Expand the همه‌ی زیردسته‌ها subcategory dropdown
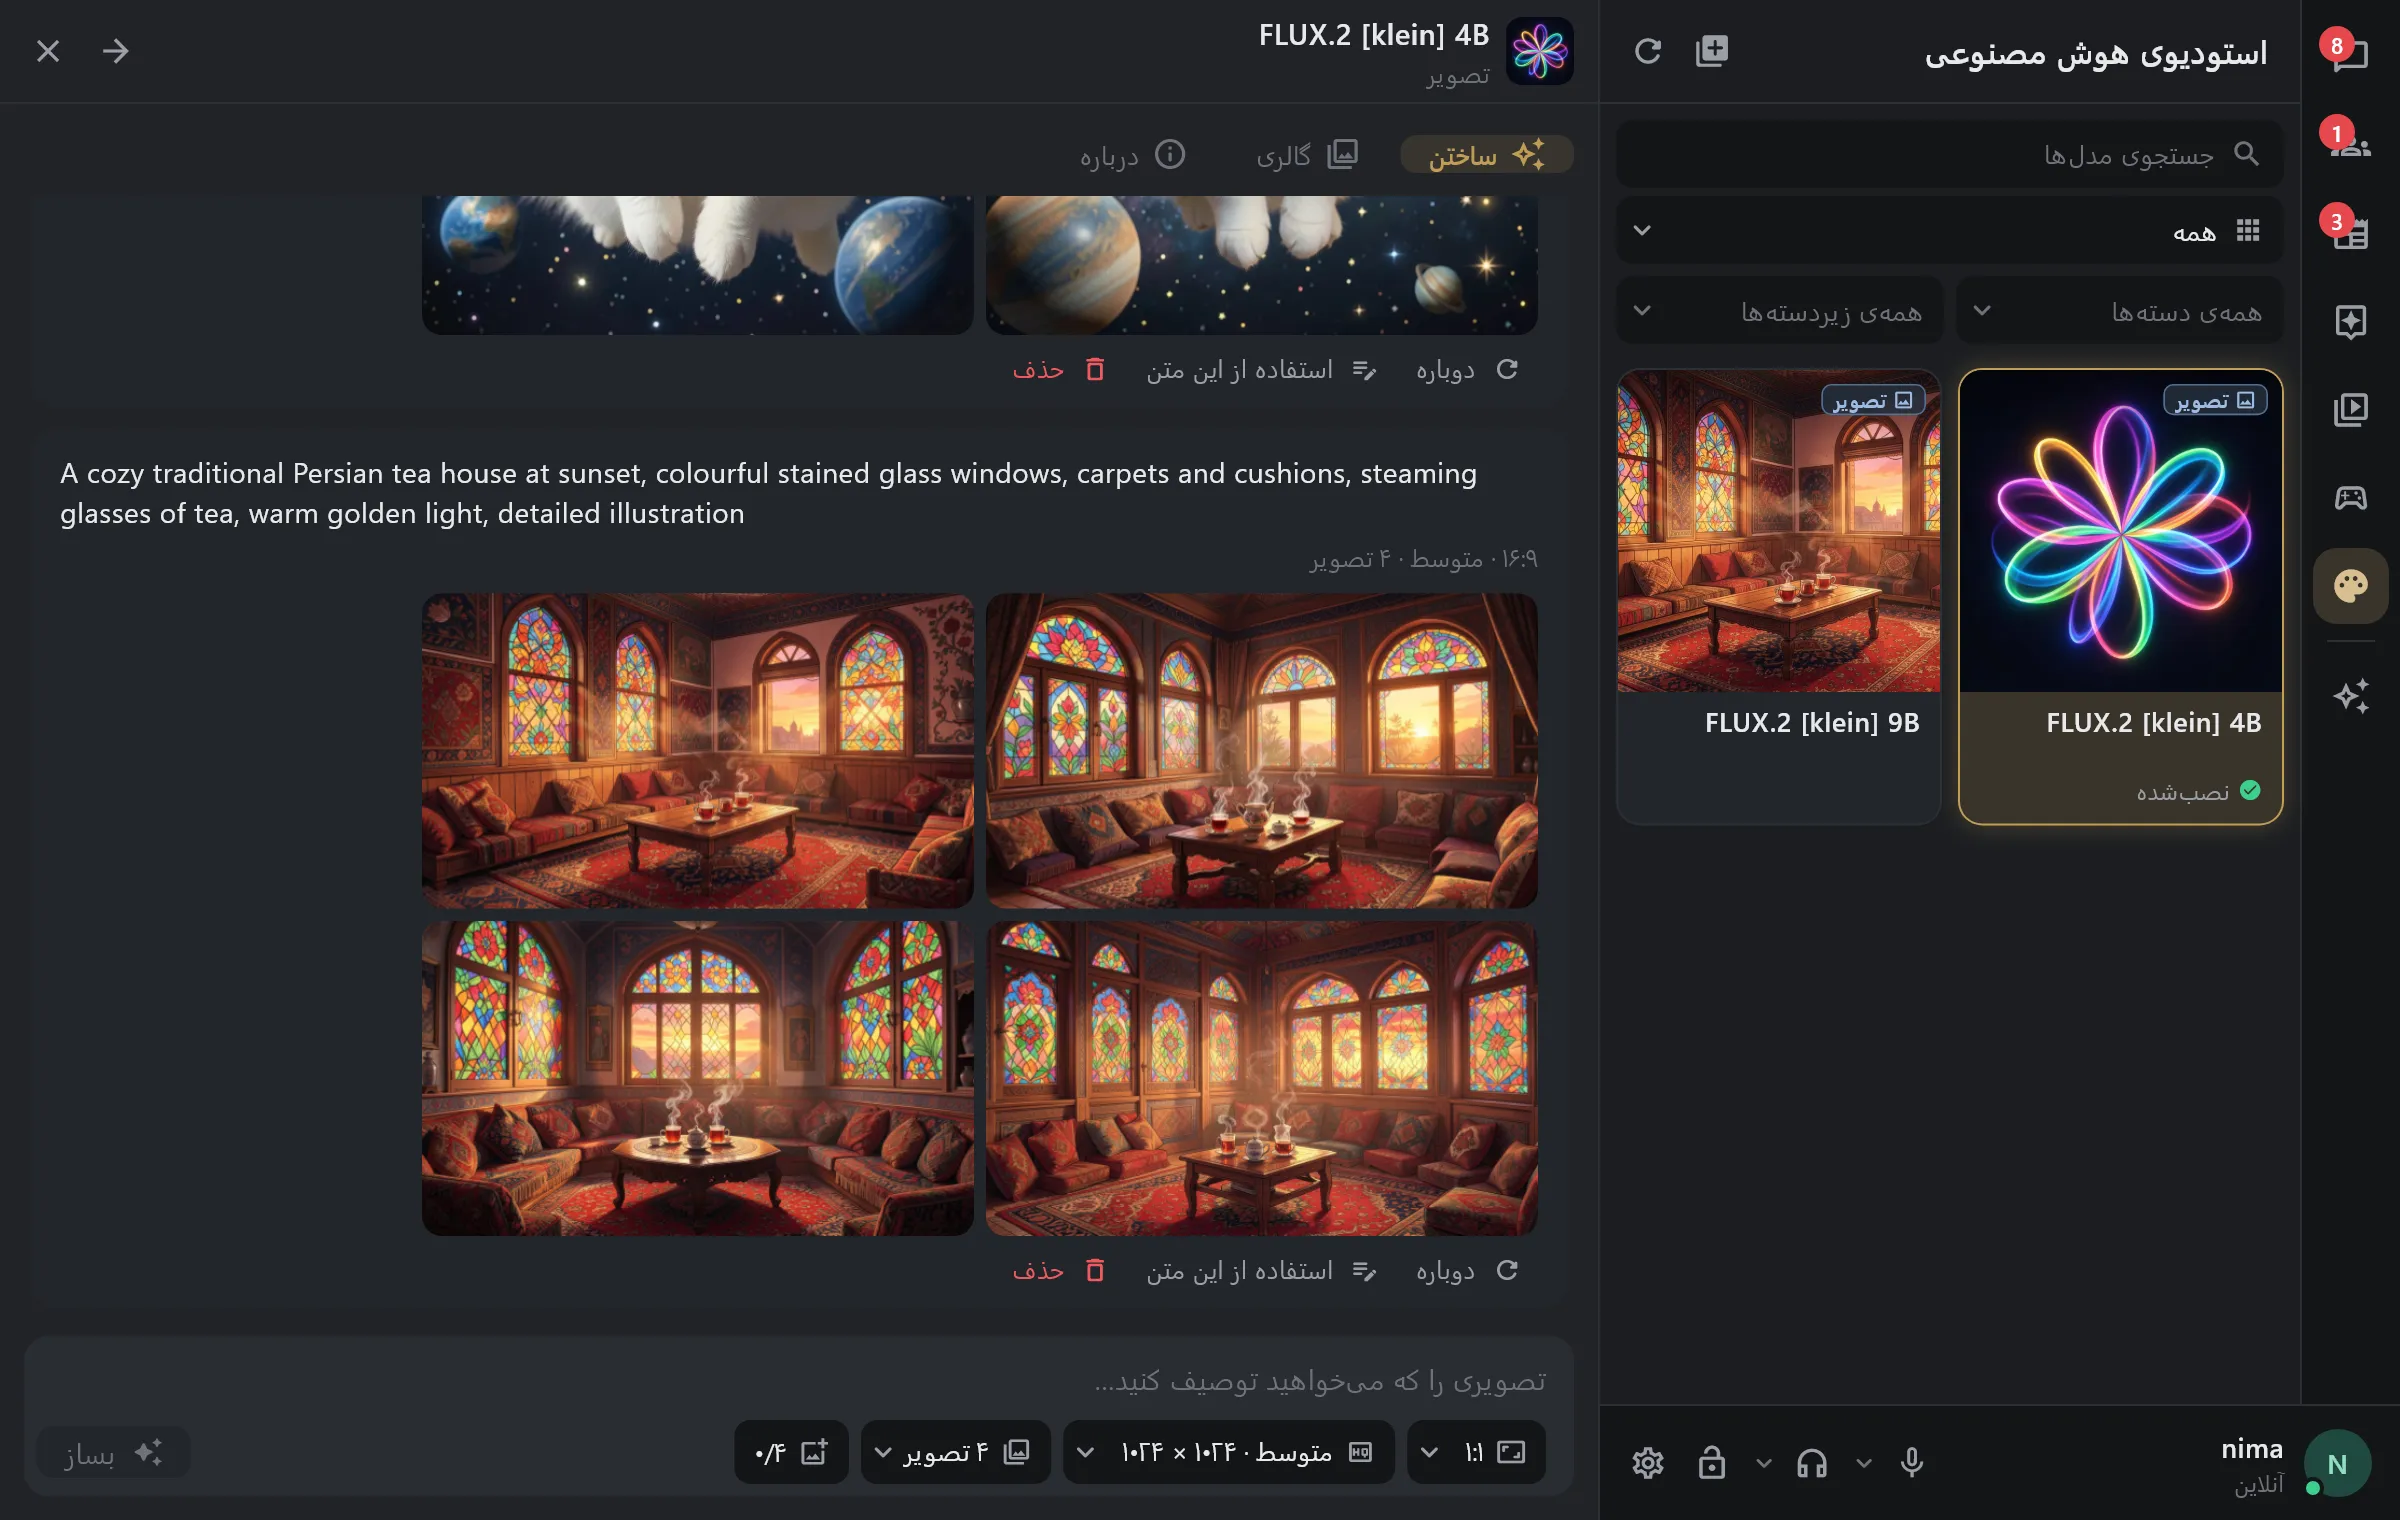This screenshot has width=2400, height=1520. (1779, 311)
